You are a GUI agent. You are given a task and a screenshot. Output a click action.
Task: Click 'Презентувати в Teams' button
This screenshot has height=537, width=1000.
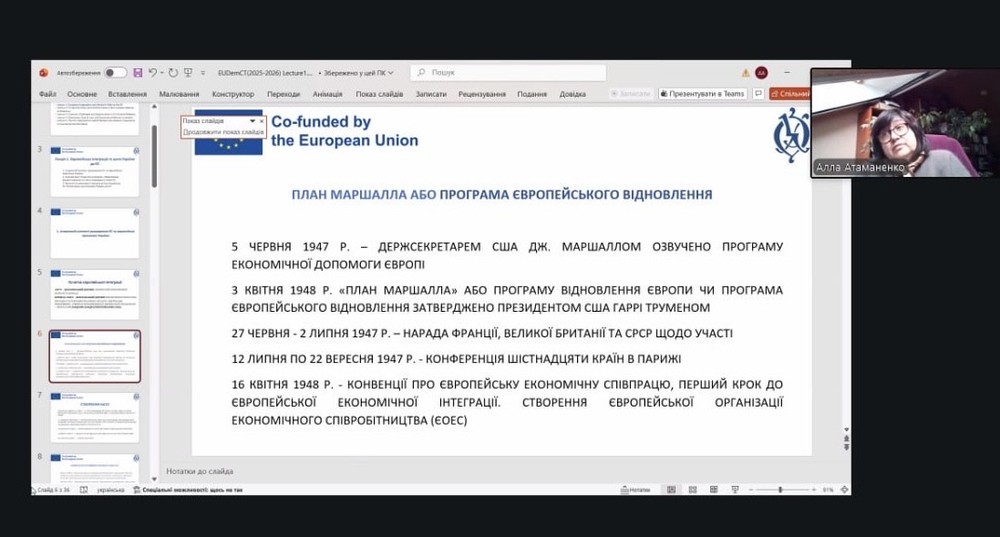pyautogui.click(x=703, y=94)
